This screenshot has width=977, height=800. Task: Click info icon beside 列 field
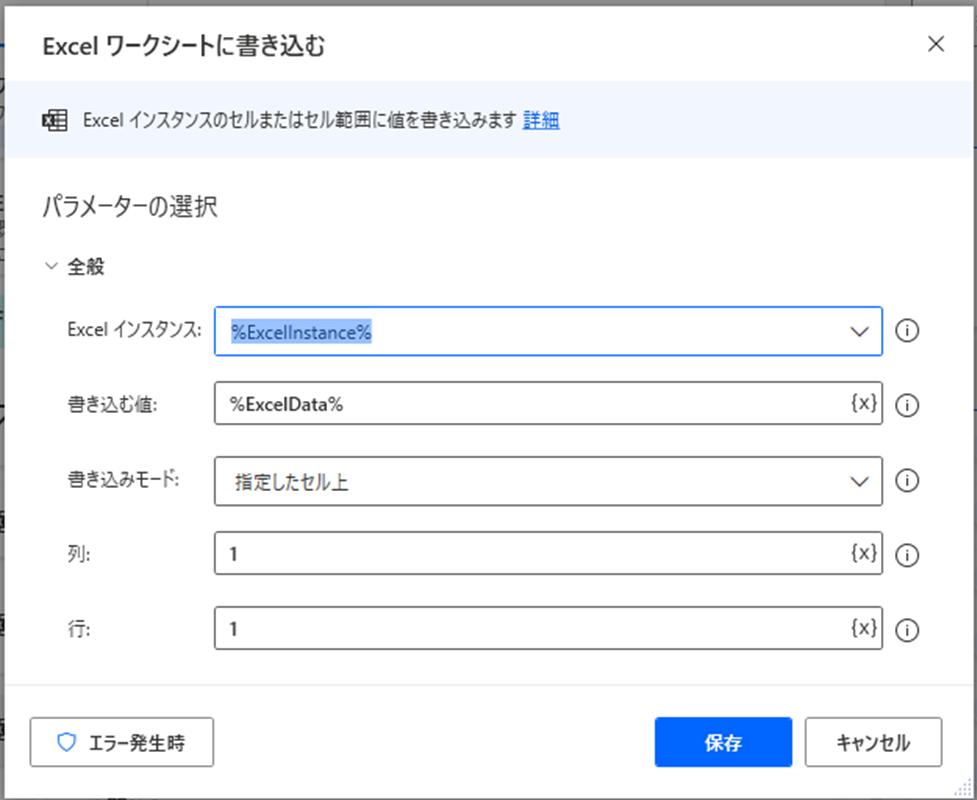907,555
